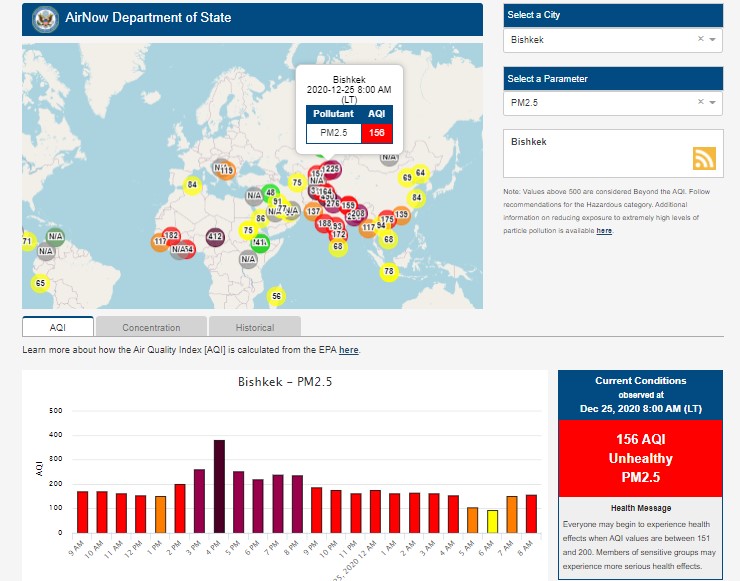Select the yellow 56 map marker
The image size is (740, 581).
coord(277,296)
